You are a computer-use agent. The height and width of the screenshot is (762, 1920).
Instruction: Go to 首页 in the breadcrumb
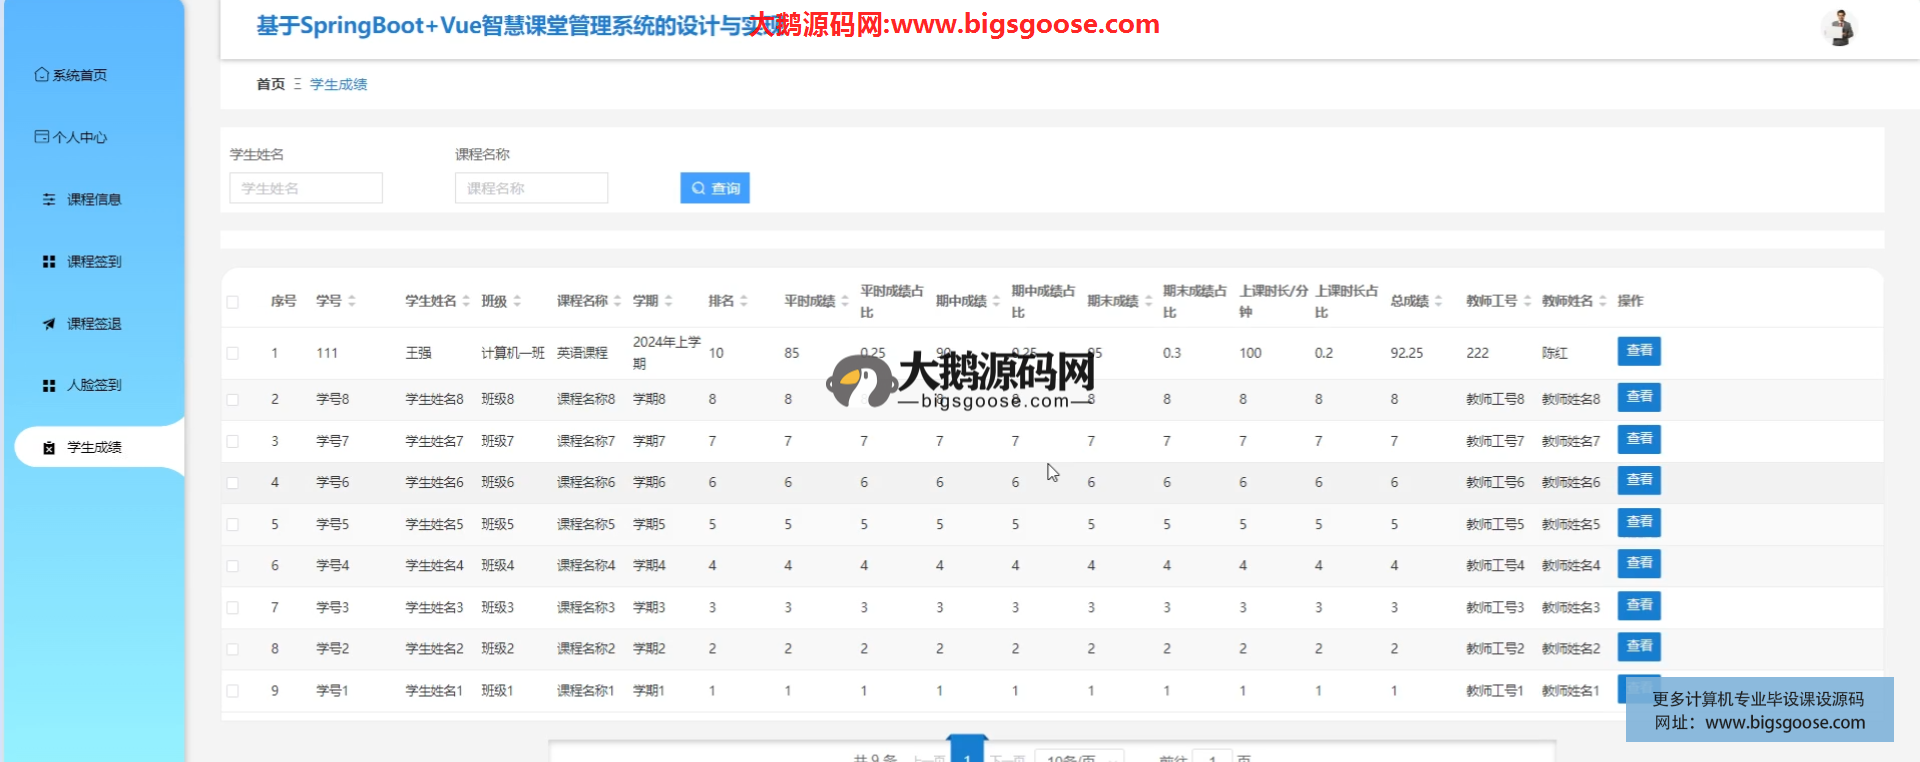tap(270, 85)
